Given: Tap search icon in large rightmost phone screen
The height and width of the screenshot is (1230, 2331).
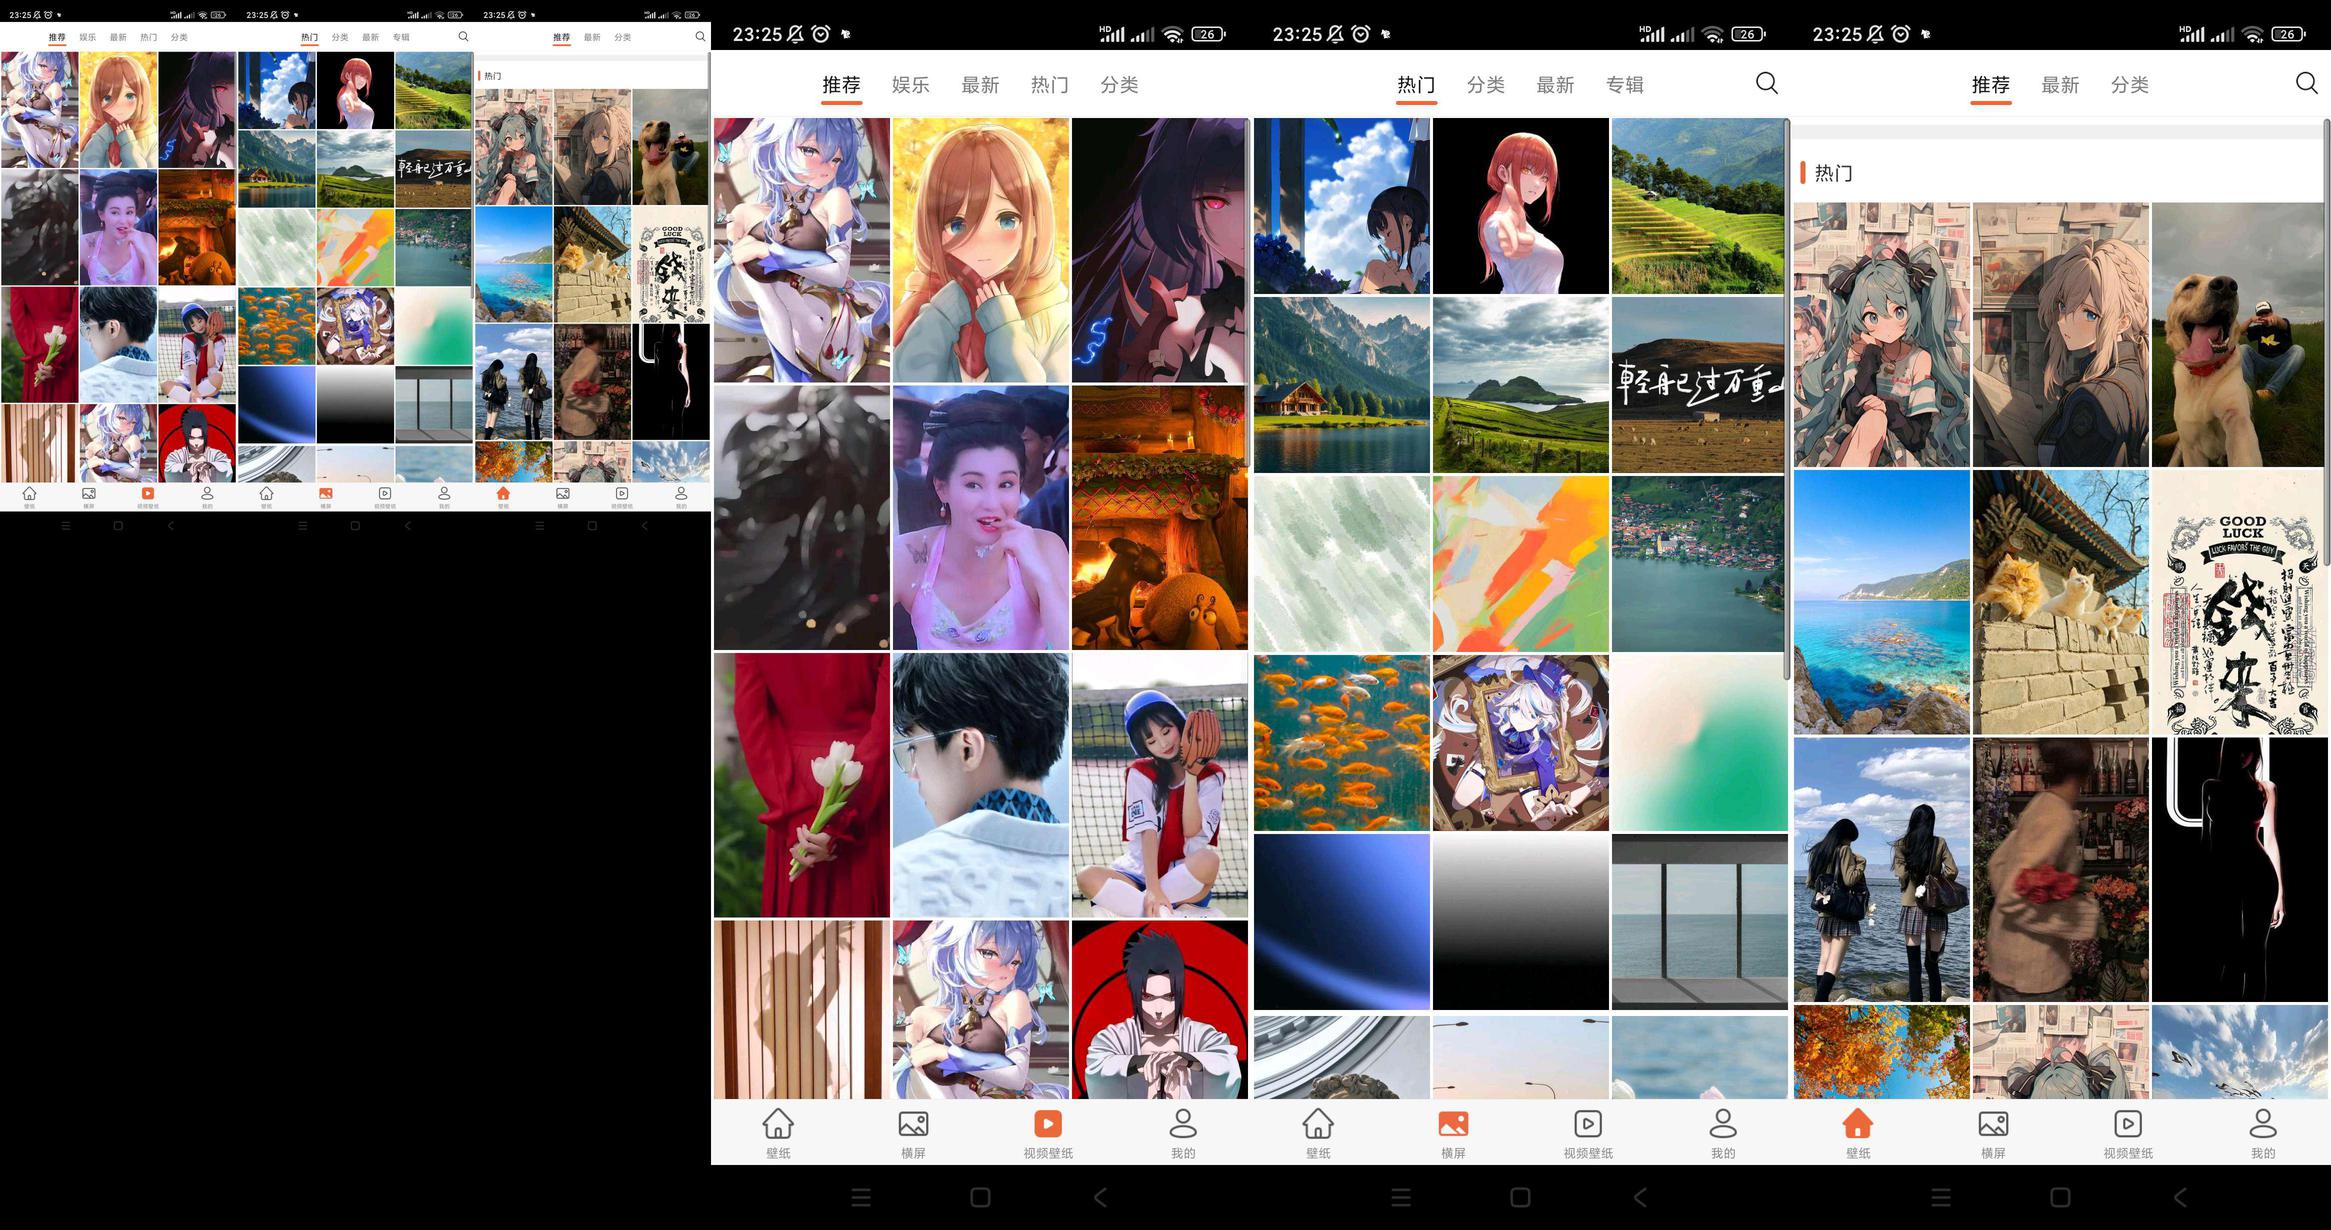Looking at the screenshot, I should pos(2306,83).
